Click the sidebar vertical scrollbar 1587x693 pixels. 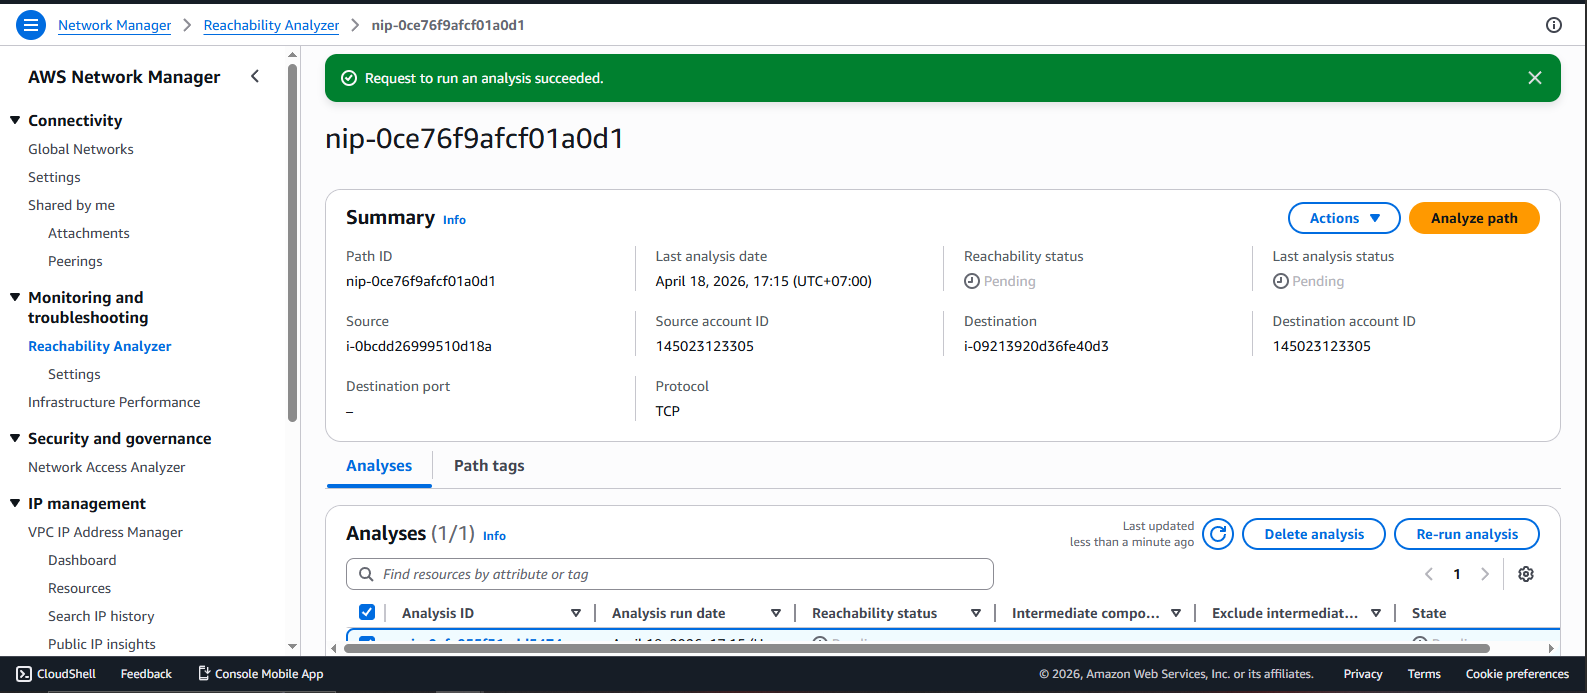click(x=292, y=243)
